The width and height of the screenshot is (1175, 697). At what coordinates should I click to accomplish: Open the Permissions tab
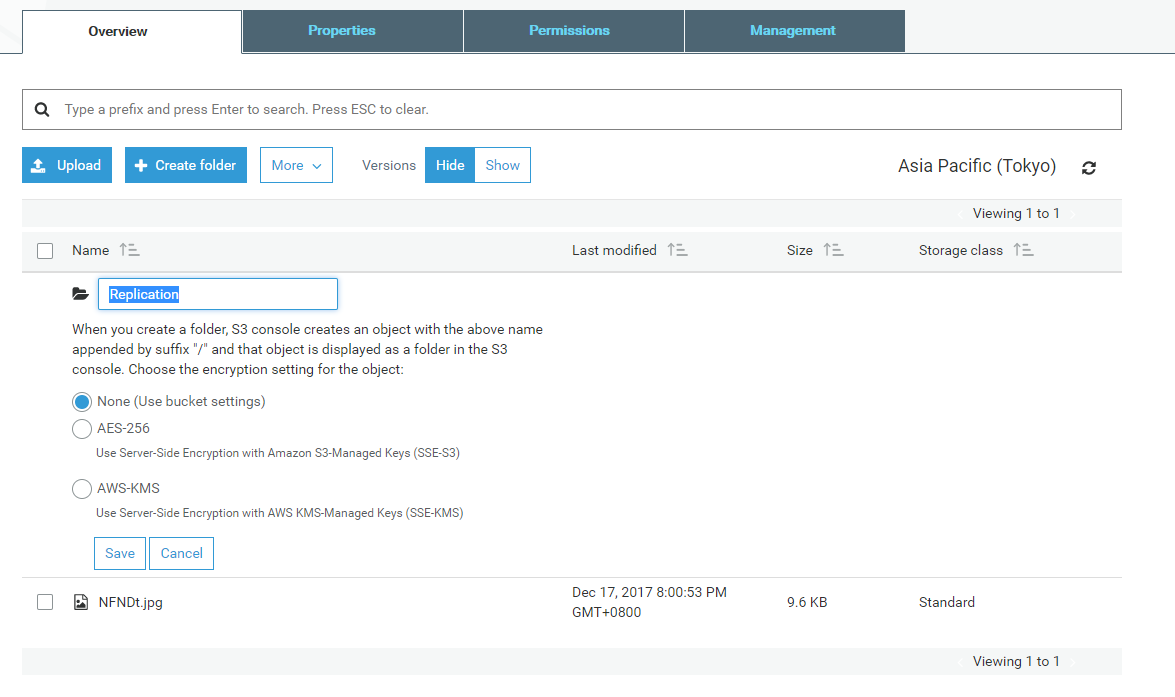pos(569,31)
